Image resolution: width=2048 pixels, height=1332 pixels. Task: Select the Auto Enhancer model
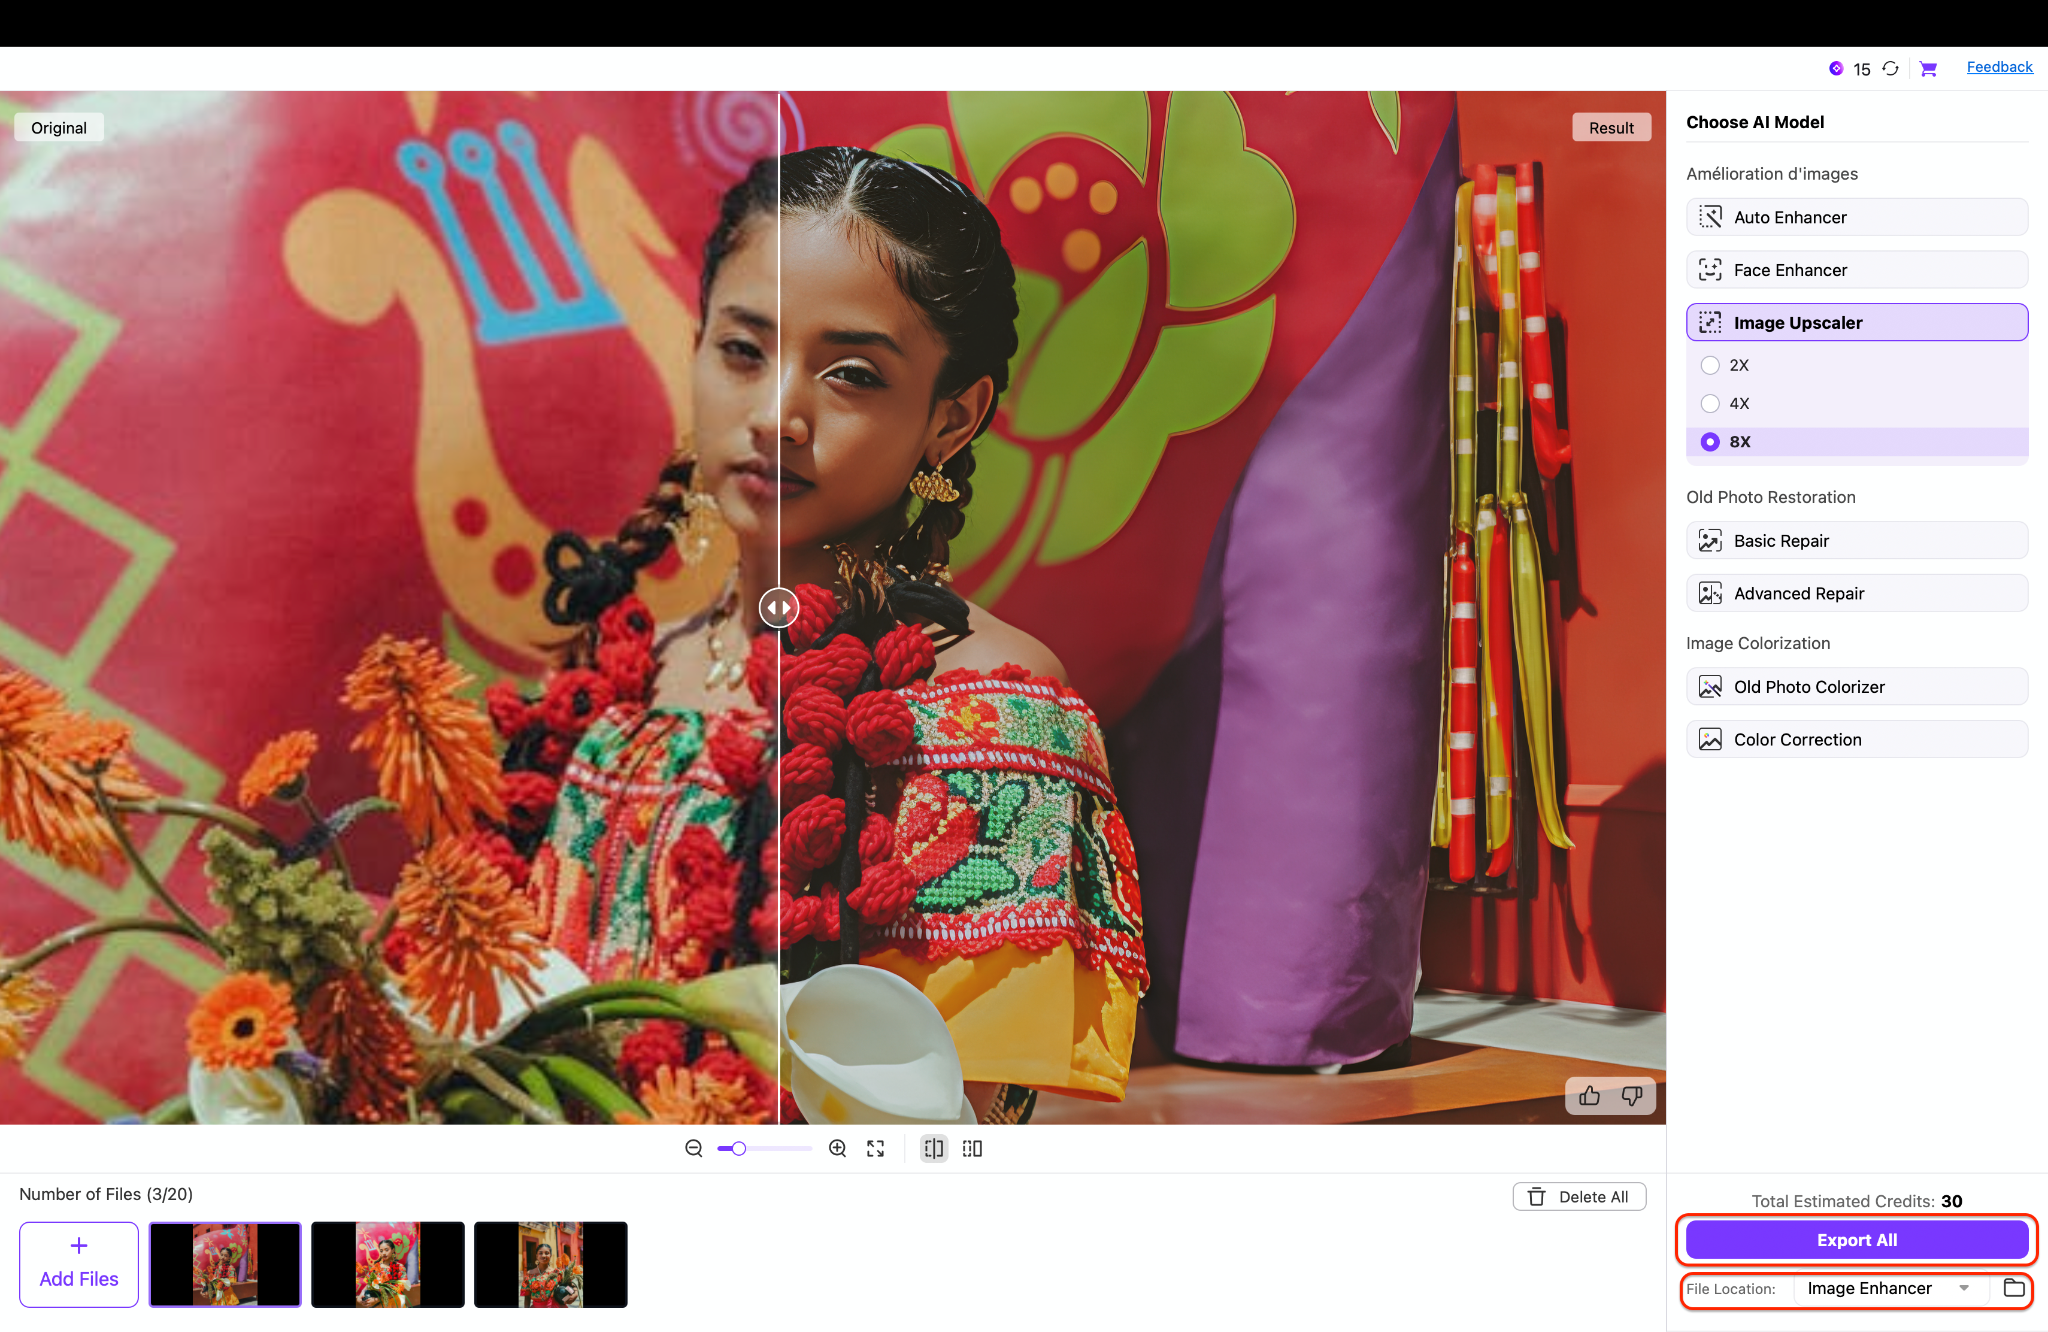(1856, 217)
